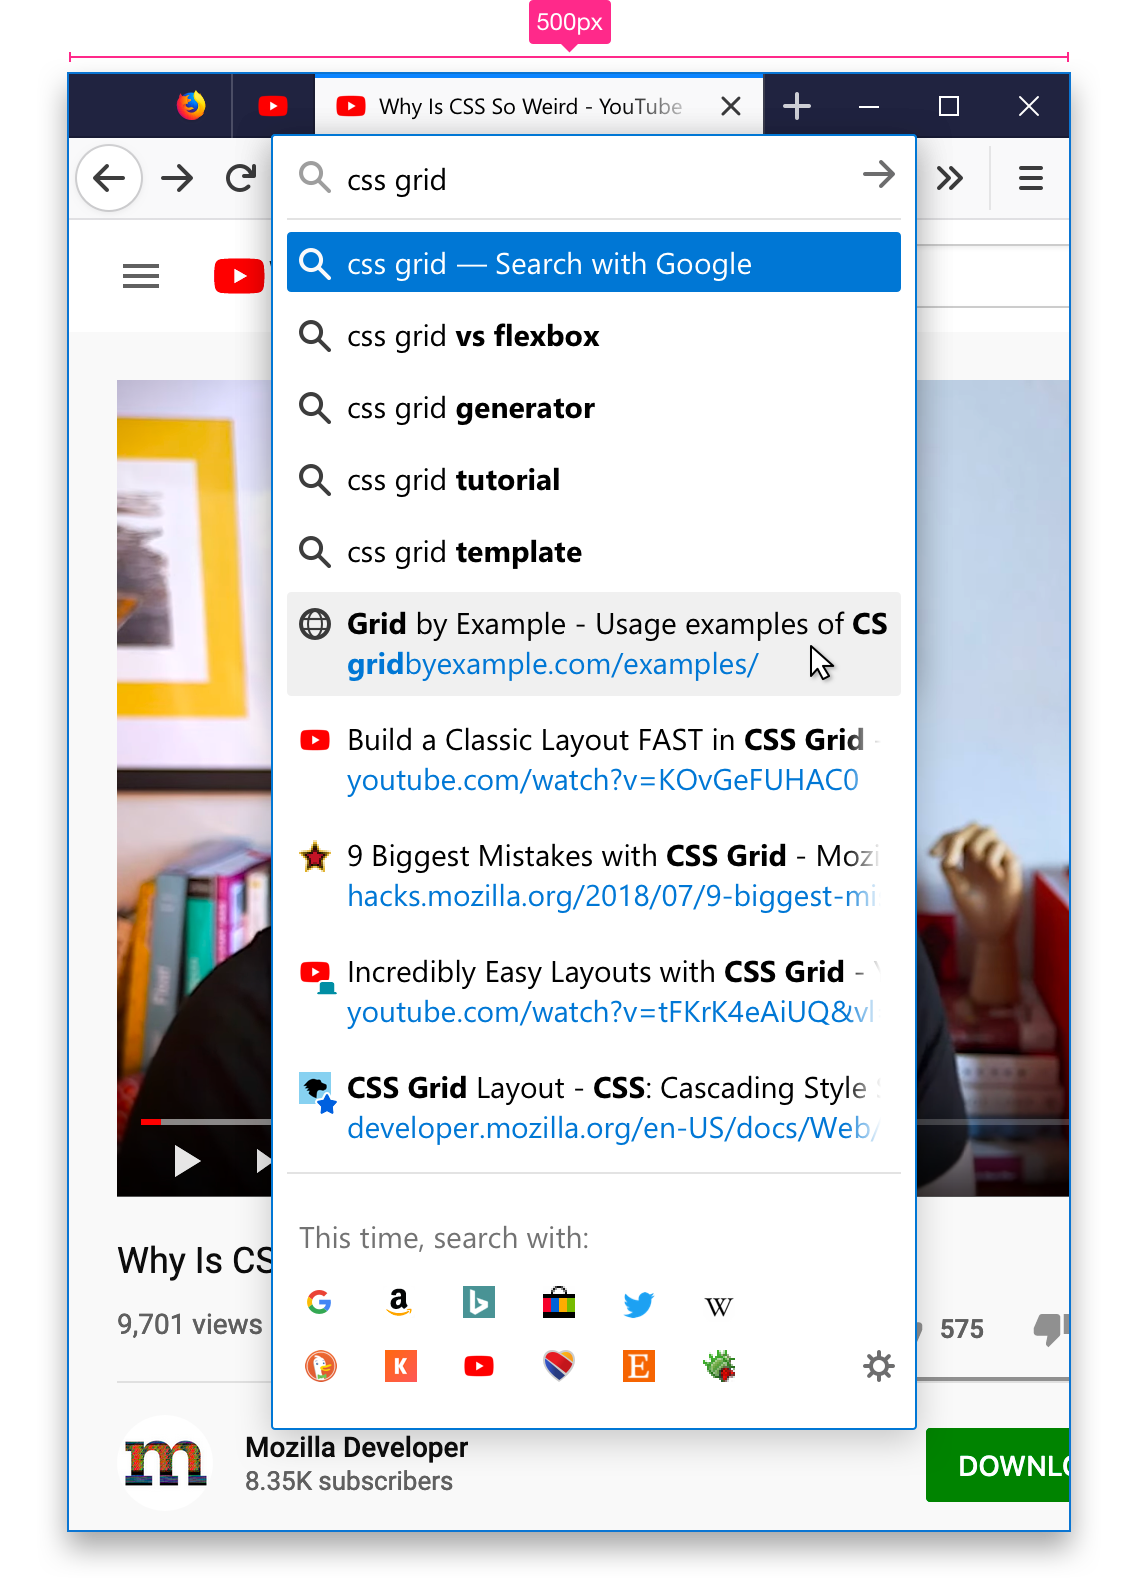
Task: Open 'CSS Grid Layout' MDN result
Action: coord(594,1108)
